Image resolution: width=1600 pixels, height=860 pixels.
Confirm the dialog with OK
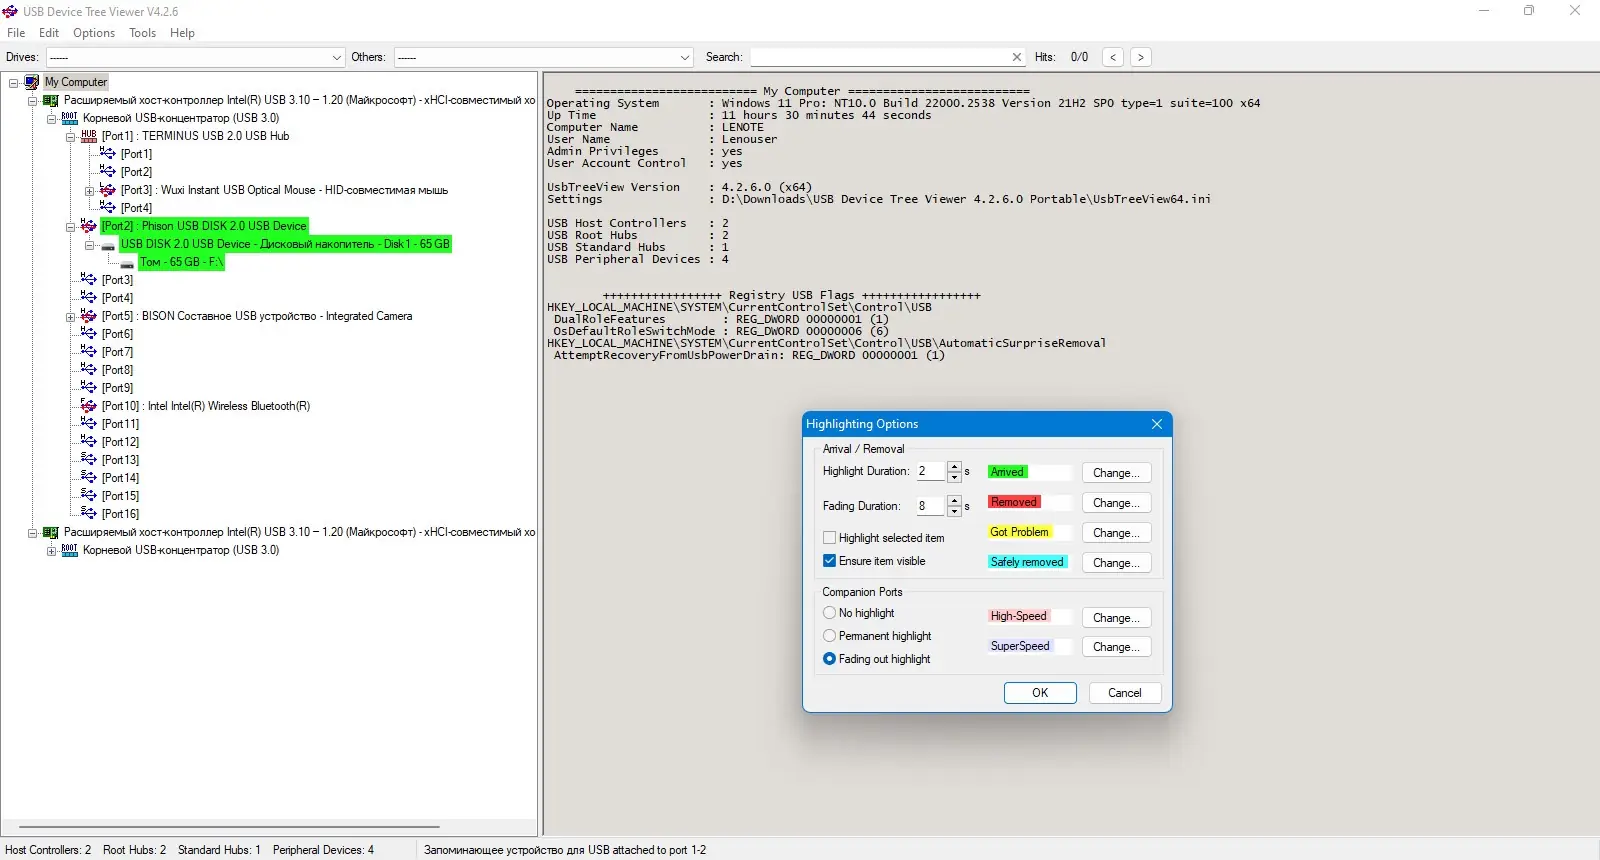coord(1040,693)
